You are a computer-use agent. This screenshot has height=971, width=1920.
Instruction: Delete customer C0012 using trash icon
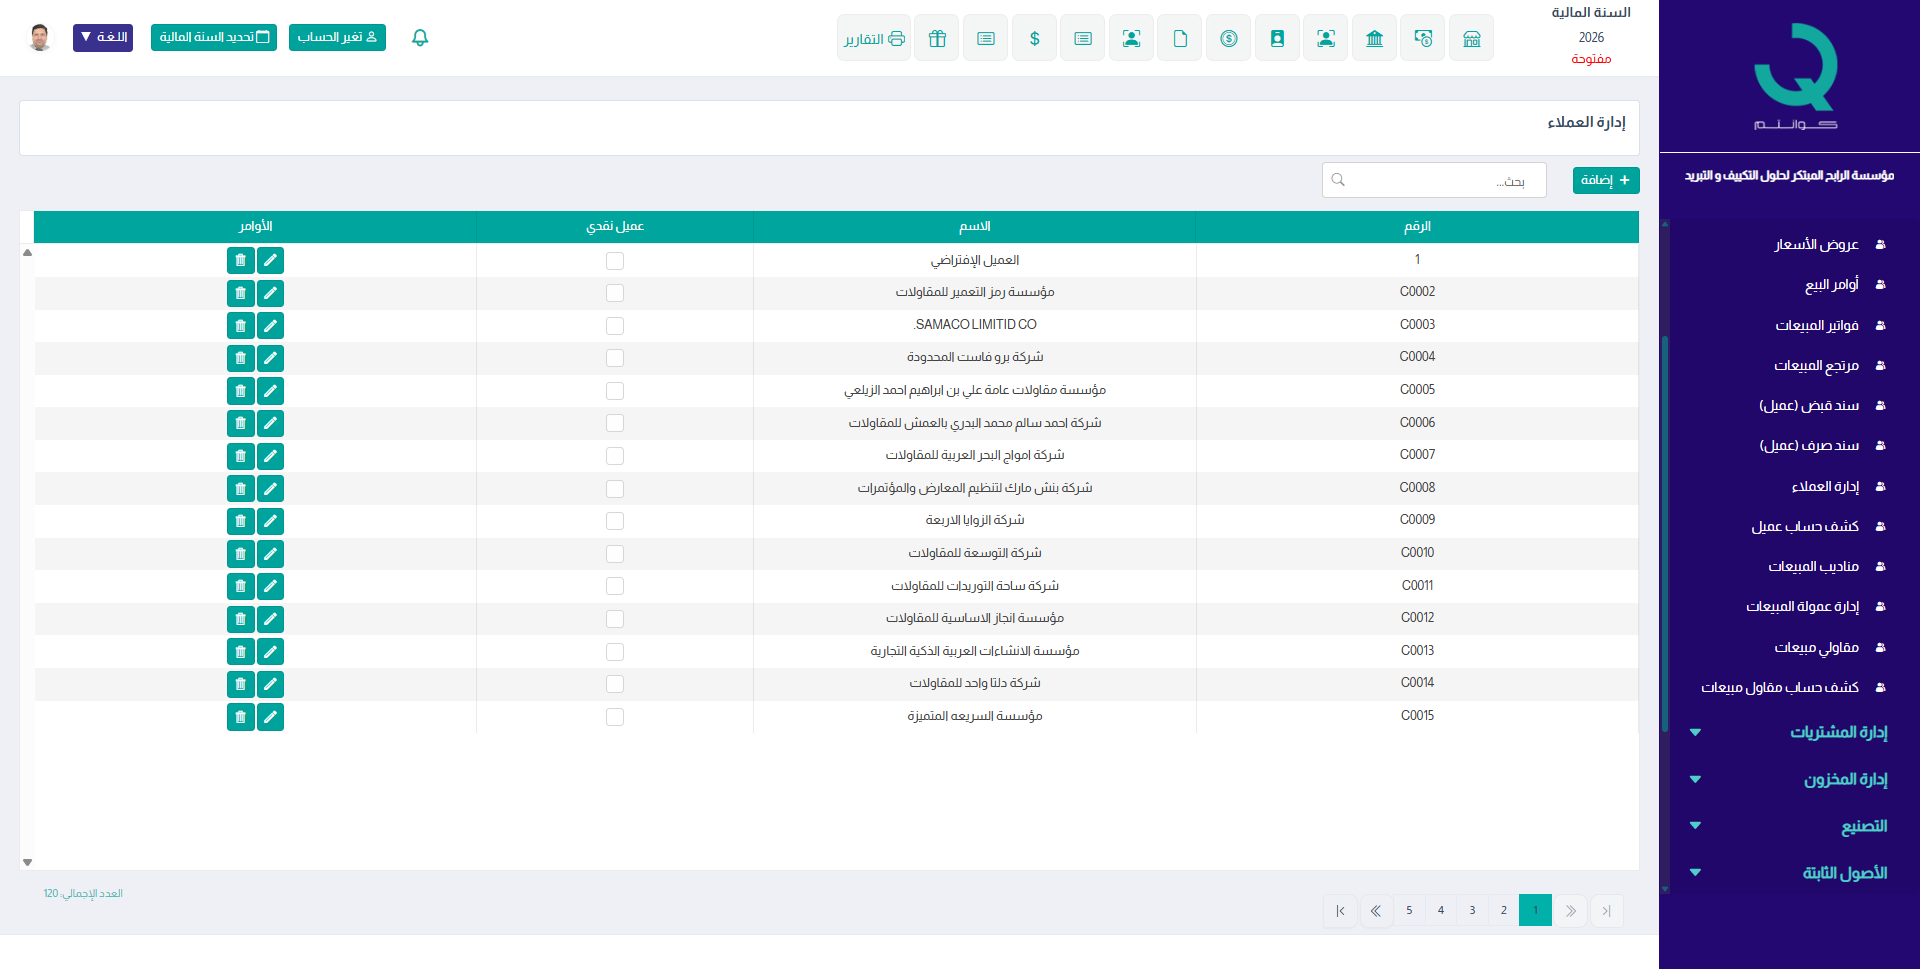click(x=240, y=619)
